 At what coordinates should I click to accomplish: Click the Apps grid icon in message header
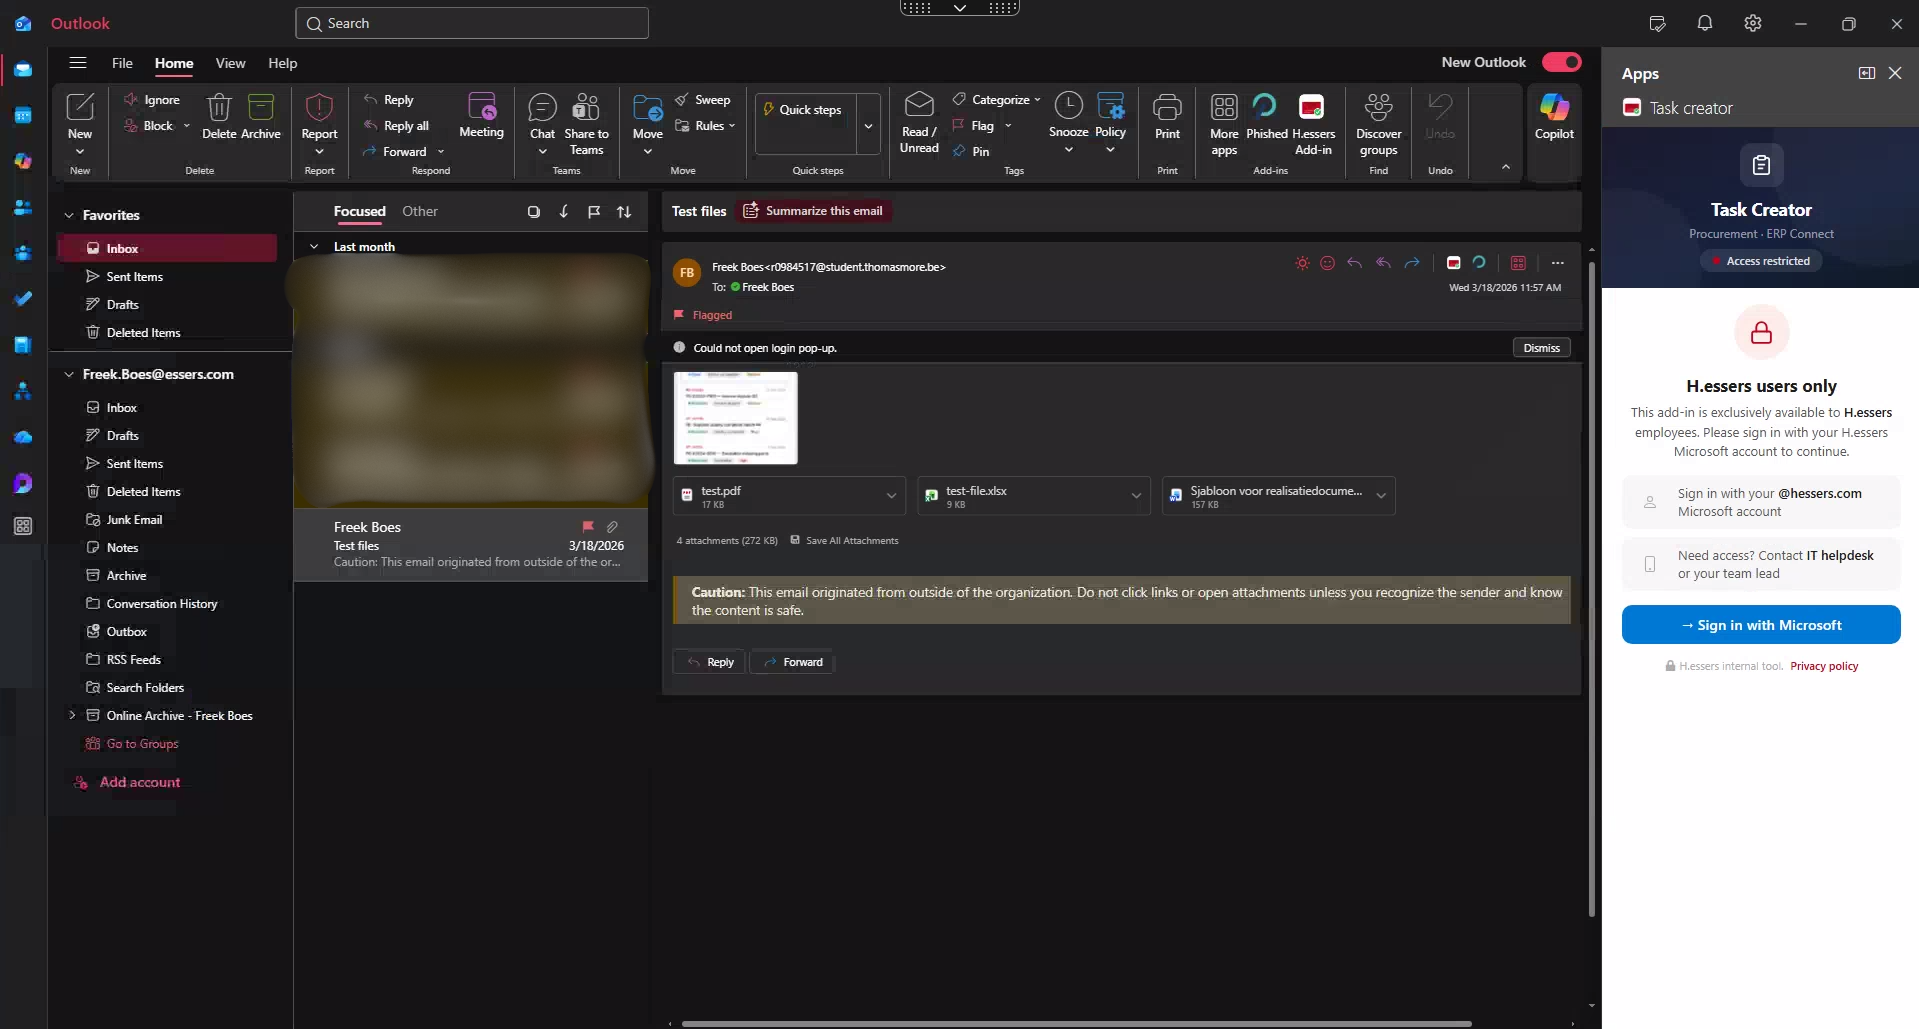1518,263
